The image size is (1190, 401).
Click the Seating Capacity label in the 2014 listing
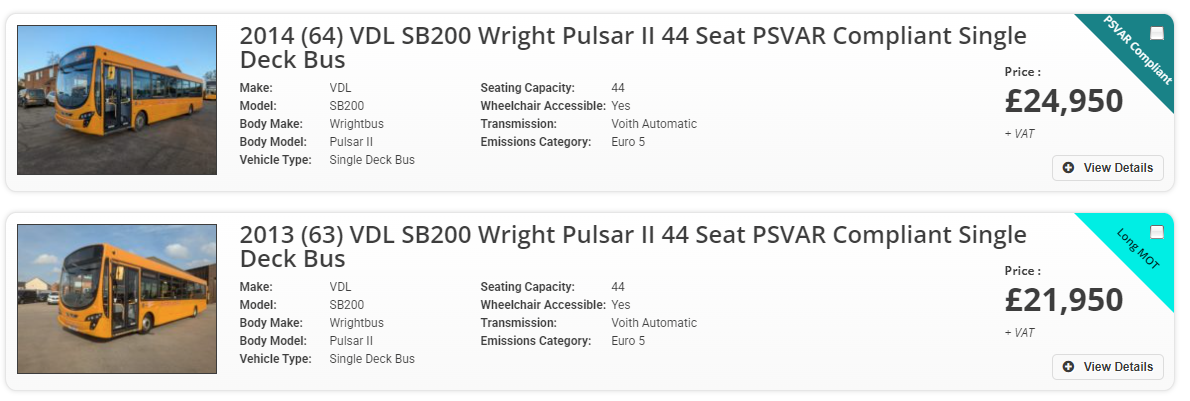(x=527, y=88)
